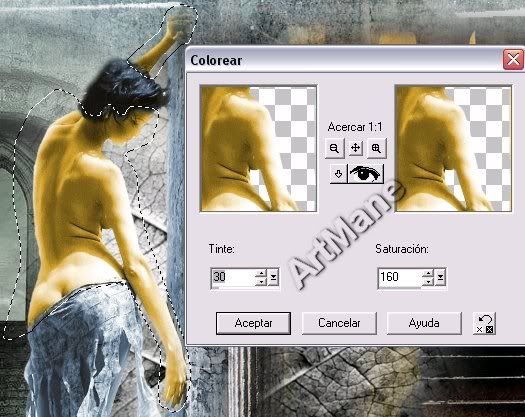Click the zoom out magnifier icon

334,148
